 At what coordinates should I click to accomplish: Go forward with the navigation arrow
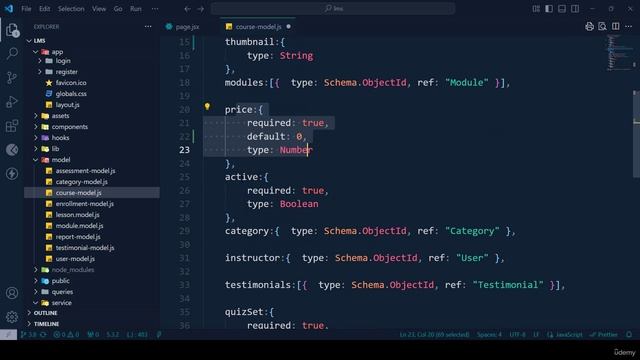point(200,9)
